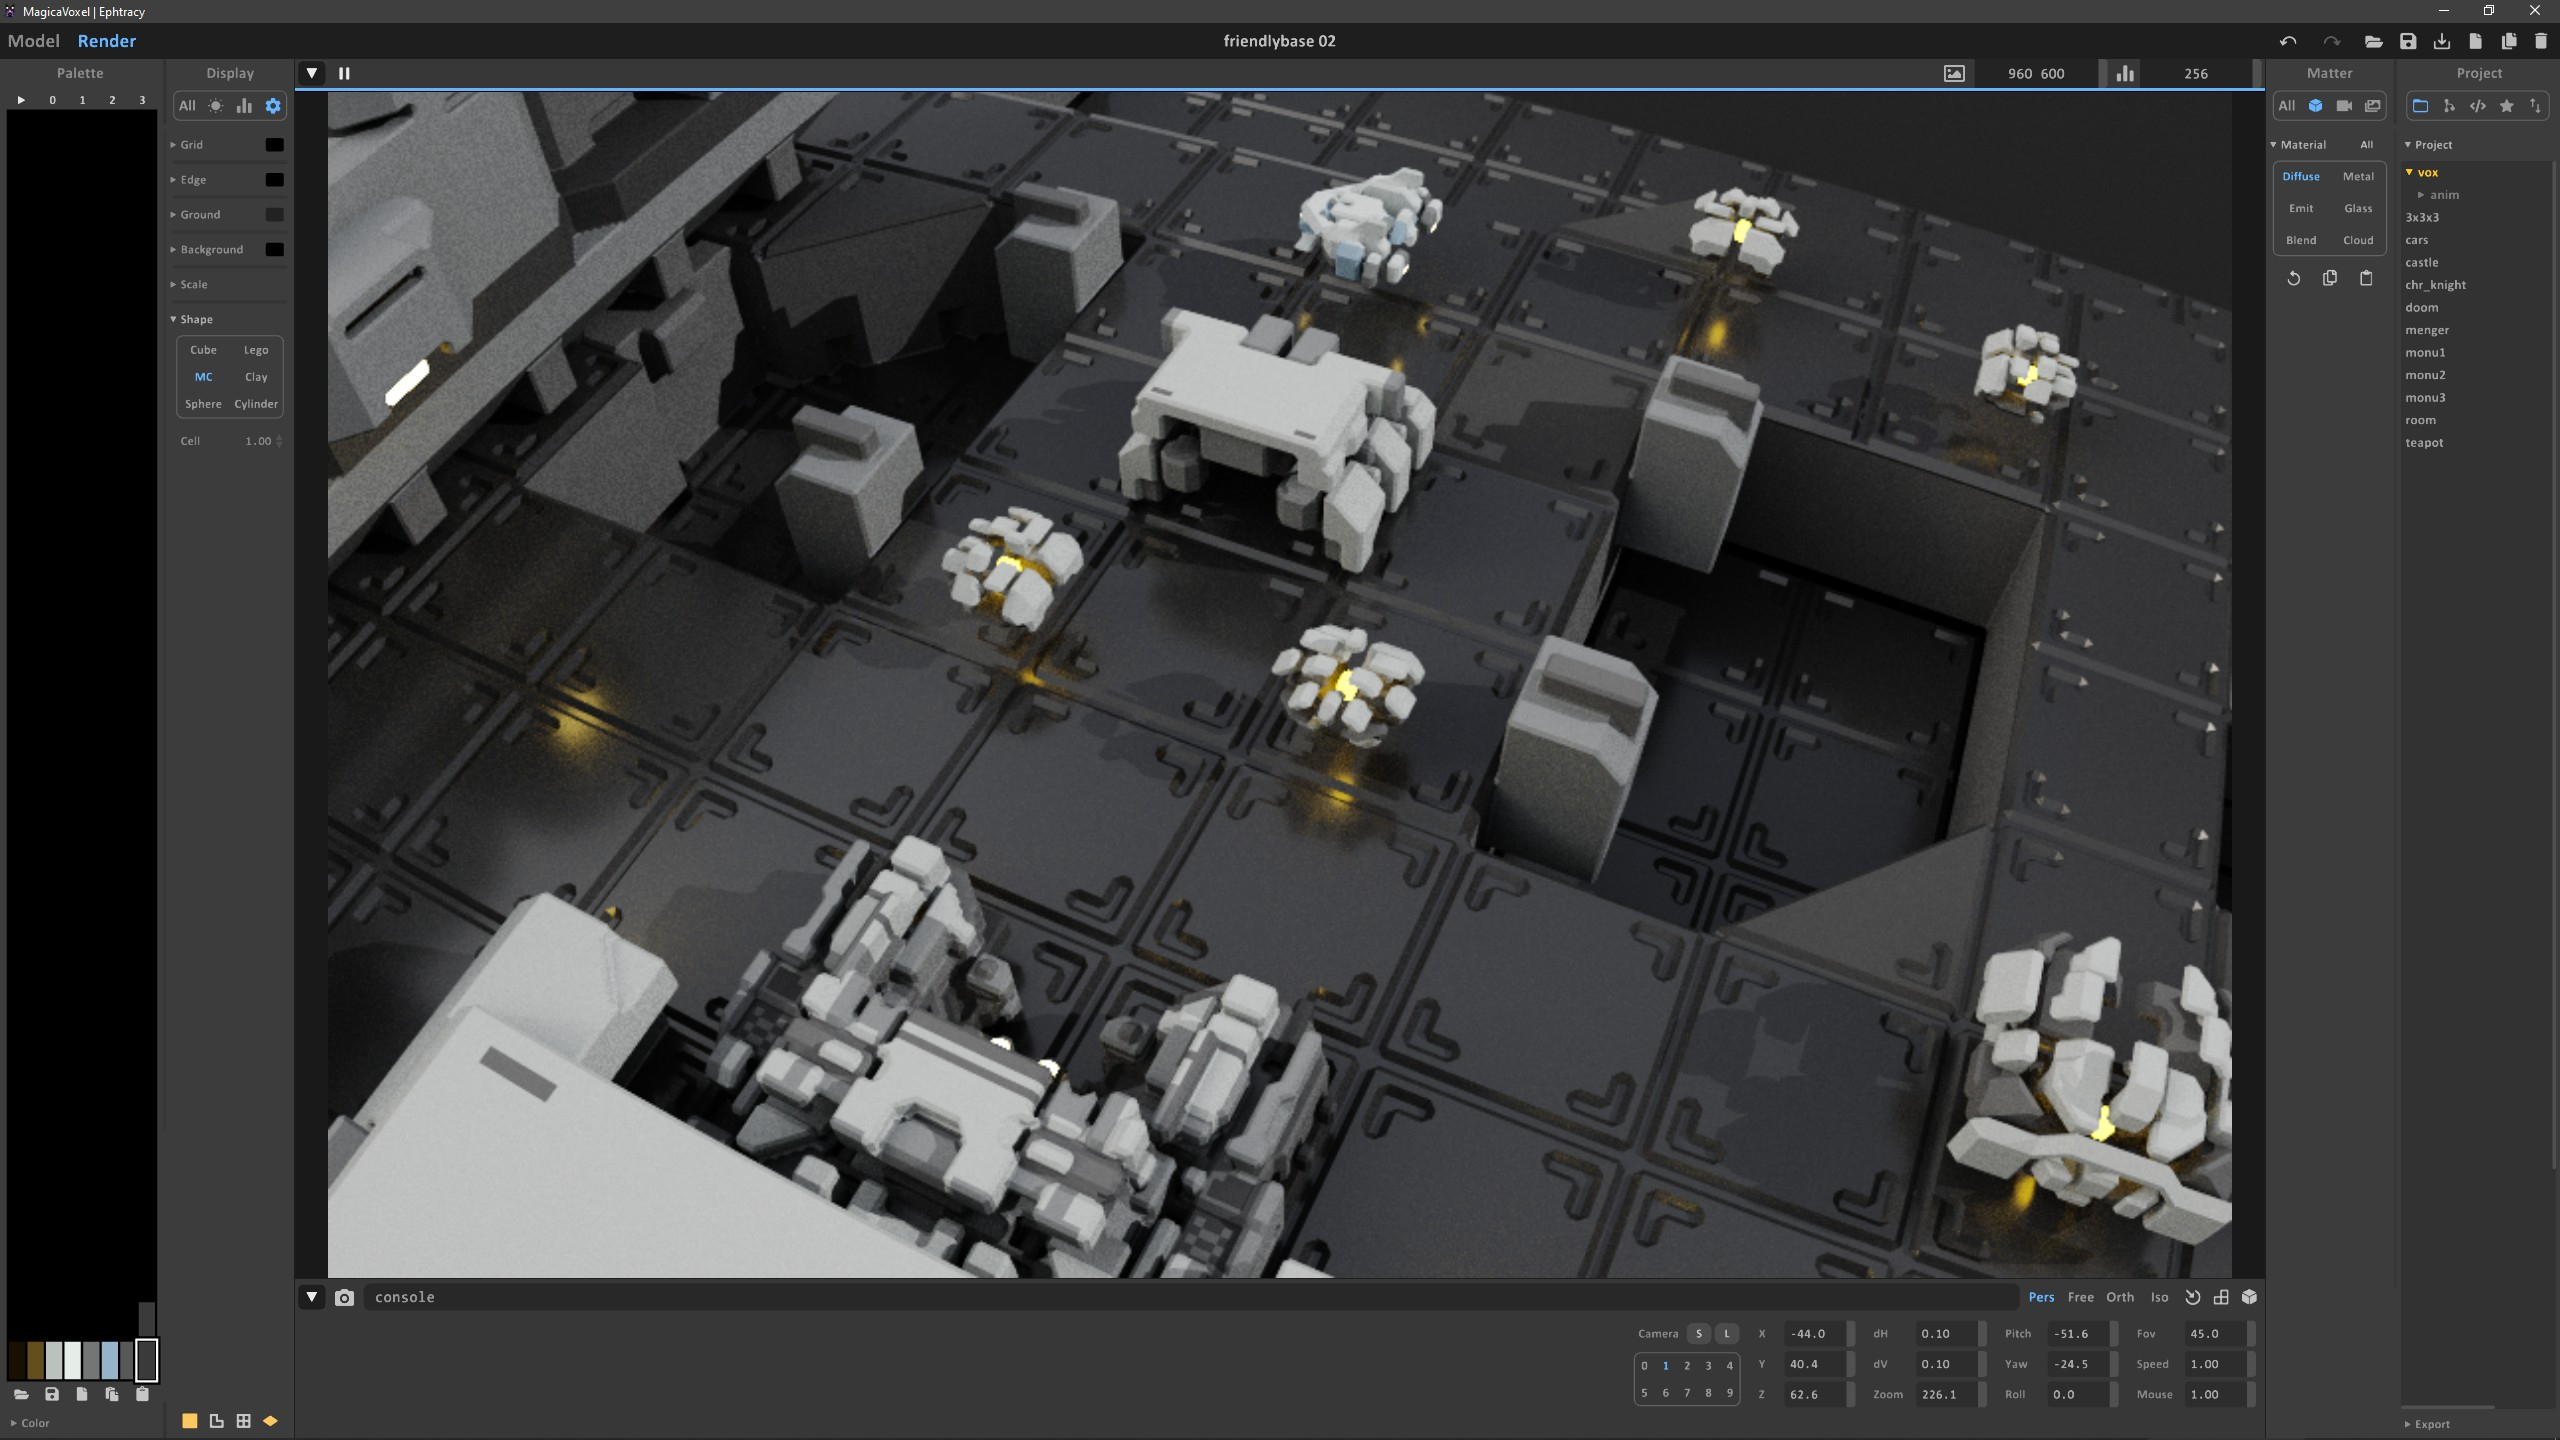This screenshot has width=2560, height=1440.
Task: Click the L camera load button
Action: coord(1727,1334)
